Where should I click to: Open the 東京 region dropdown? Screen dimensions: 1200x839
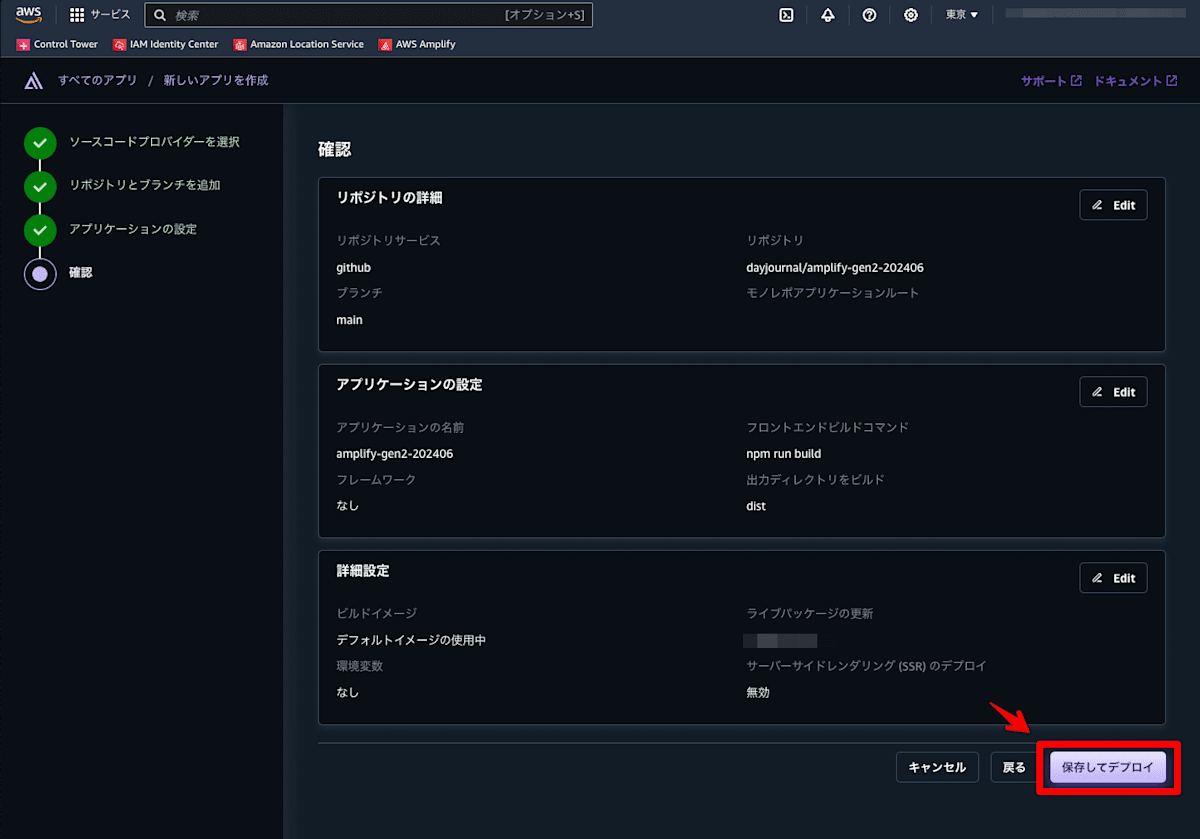point(962,15)
